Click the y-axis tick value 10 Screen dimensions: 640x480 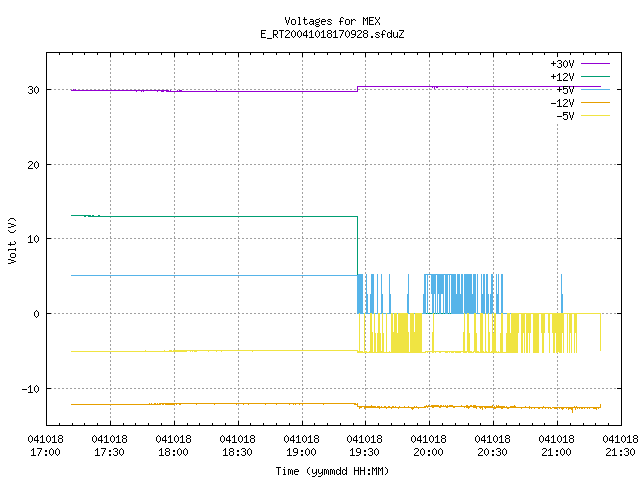tap(33, 239)
